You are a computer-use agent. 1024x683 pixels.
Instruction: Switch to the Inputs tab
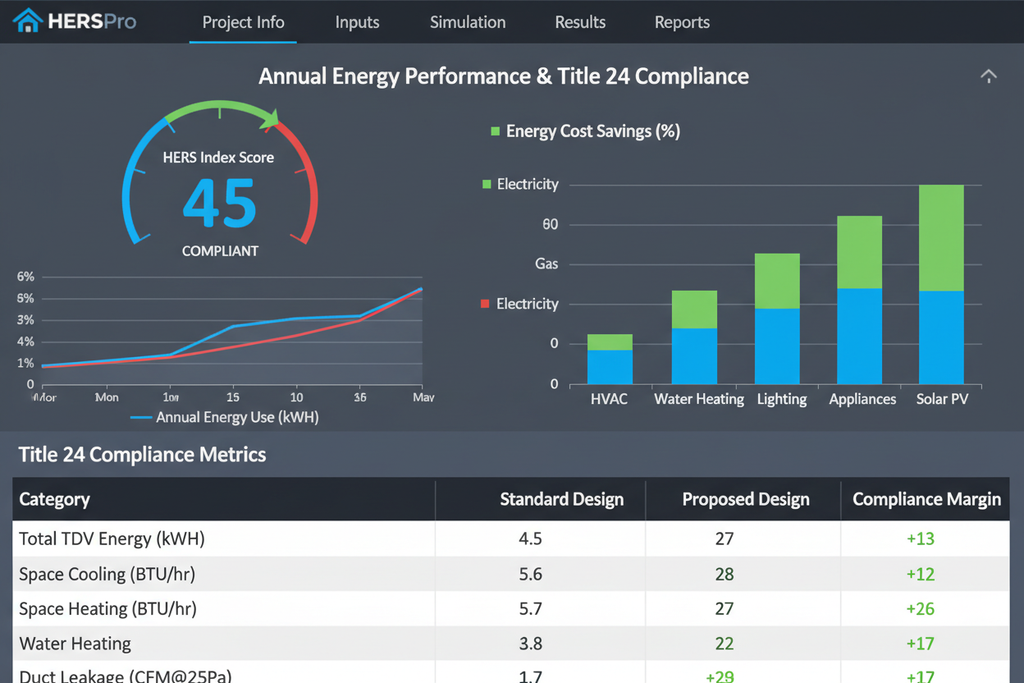coord(357,22)
